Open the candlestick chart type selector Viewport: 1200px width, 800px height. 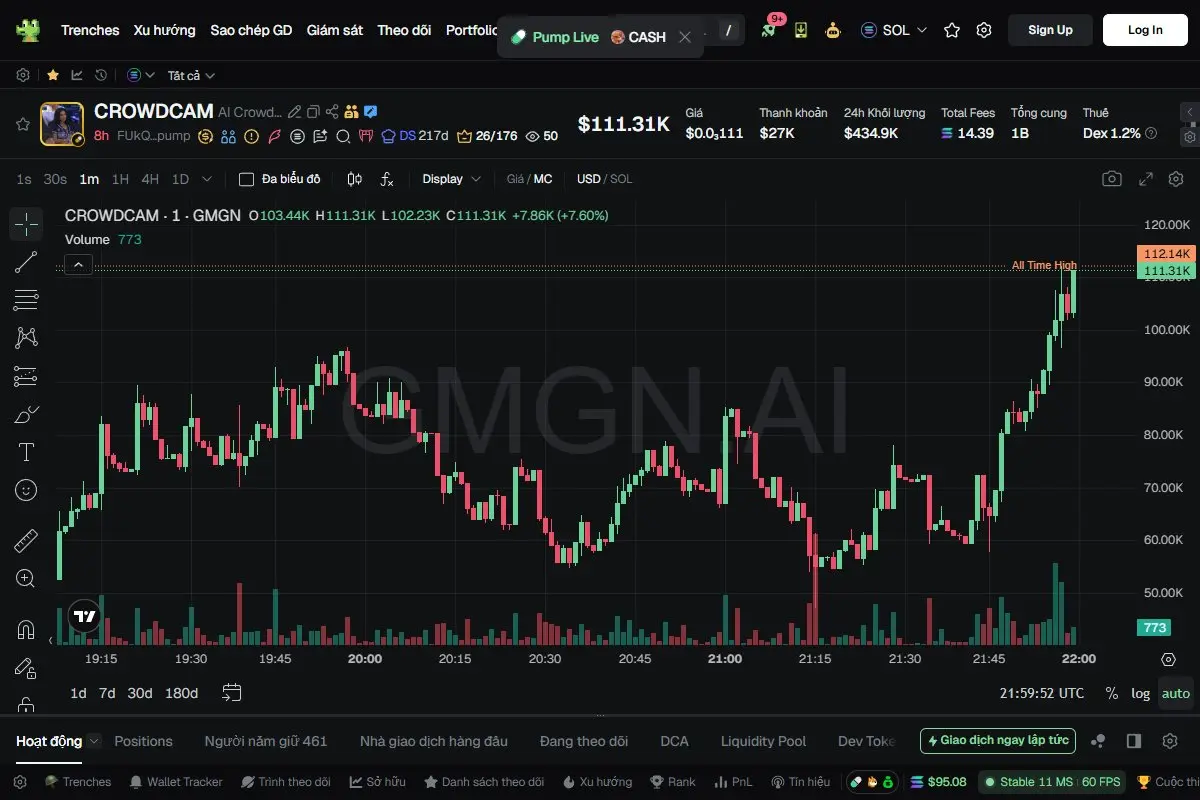(354, 179)
